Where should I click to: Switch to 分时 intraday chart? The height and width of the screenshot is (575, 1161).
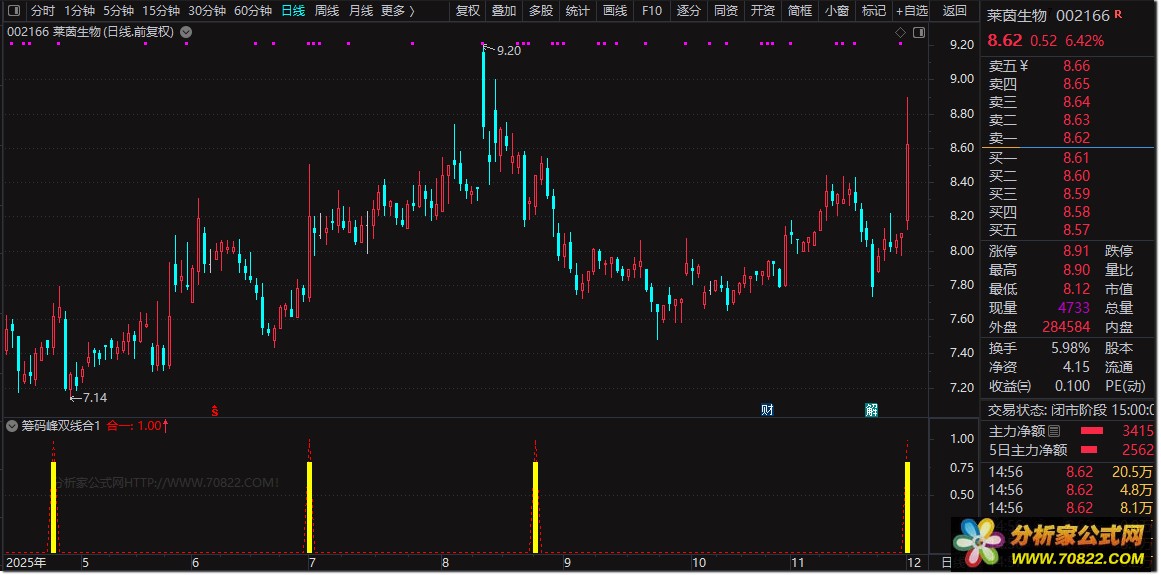[43, 11]
